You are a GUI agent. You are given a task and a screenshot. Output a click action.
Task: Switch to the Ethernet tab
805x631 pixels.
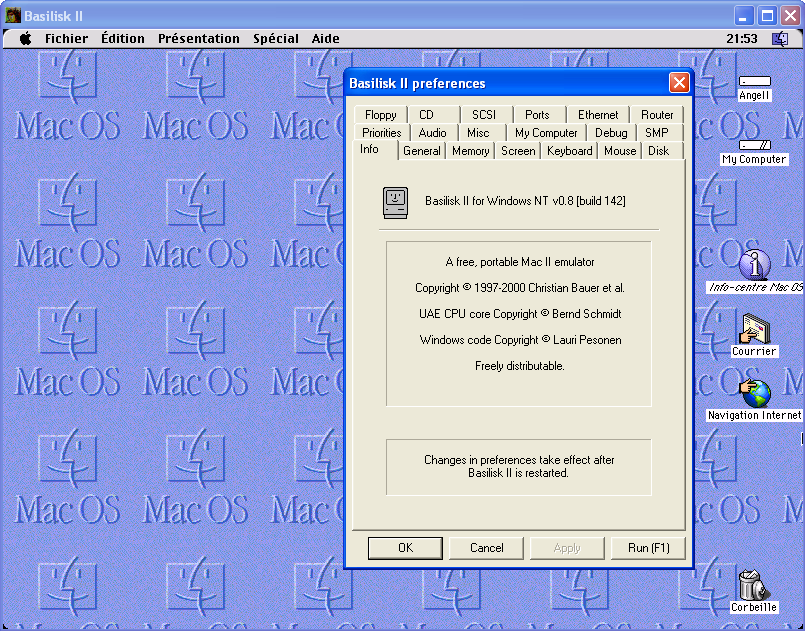(x=598, y=114)
